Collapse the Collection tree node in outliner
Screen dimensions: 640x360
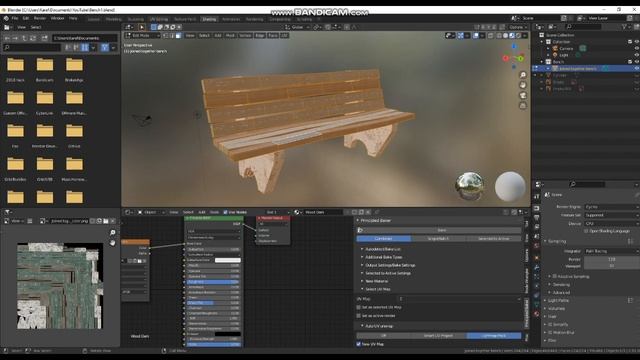click(542, 42)
